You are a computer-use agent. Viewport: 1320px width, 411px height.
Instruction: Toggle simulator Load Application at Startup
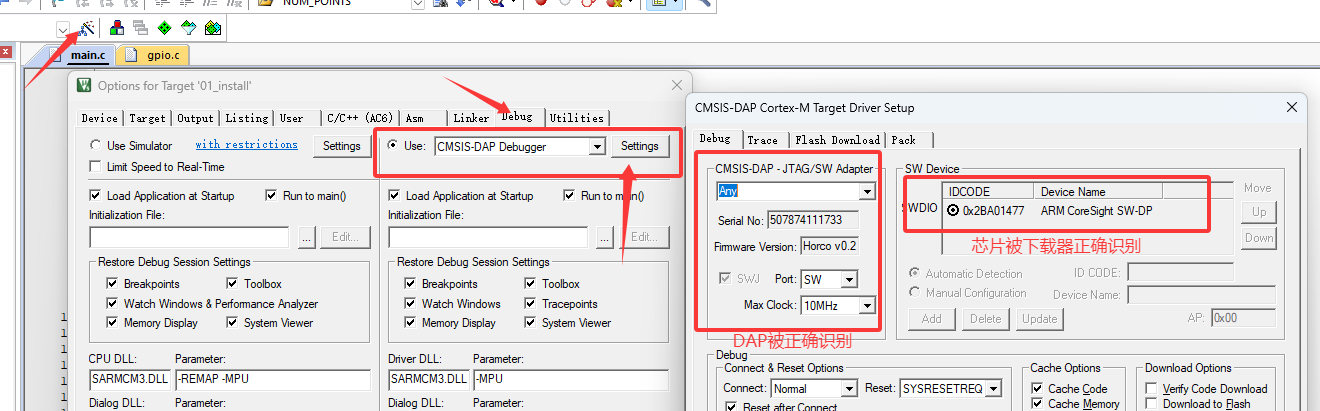pos(95,196)
